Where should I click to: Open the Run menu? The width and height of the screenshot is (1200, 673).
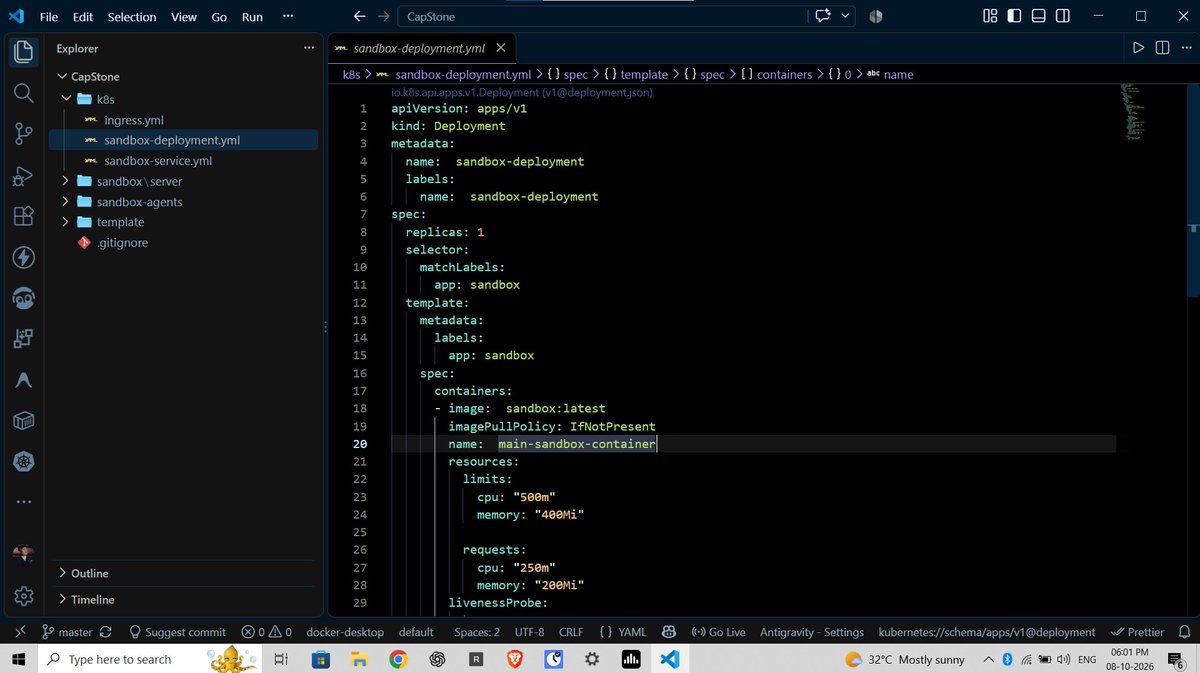pyautogui.click(x=253, y=17)
